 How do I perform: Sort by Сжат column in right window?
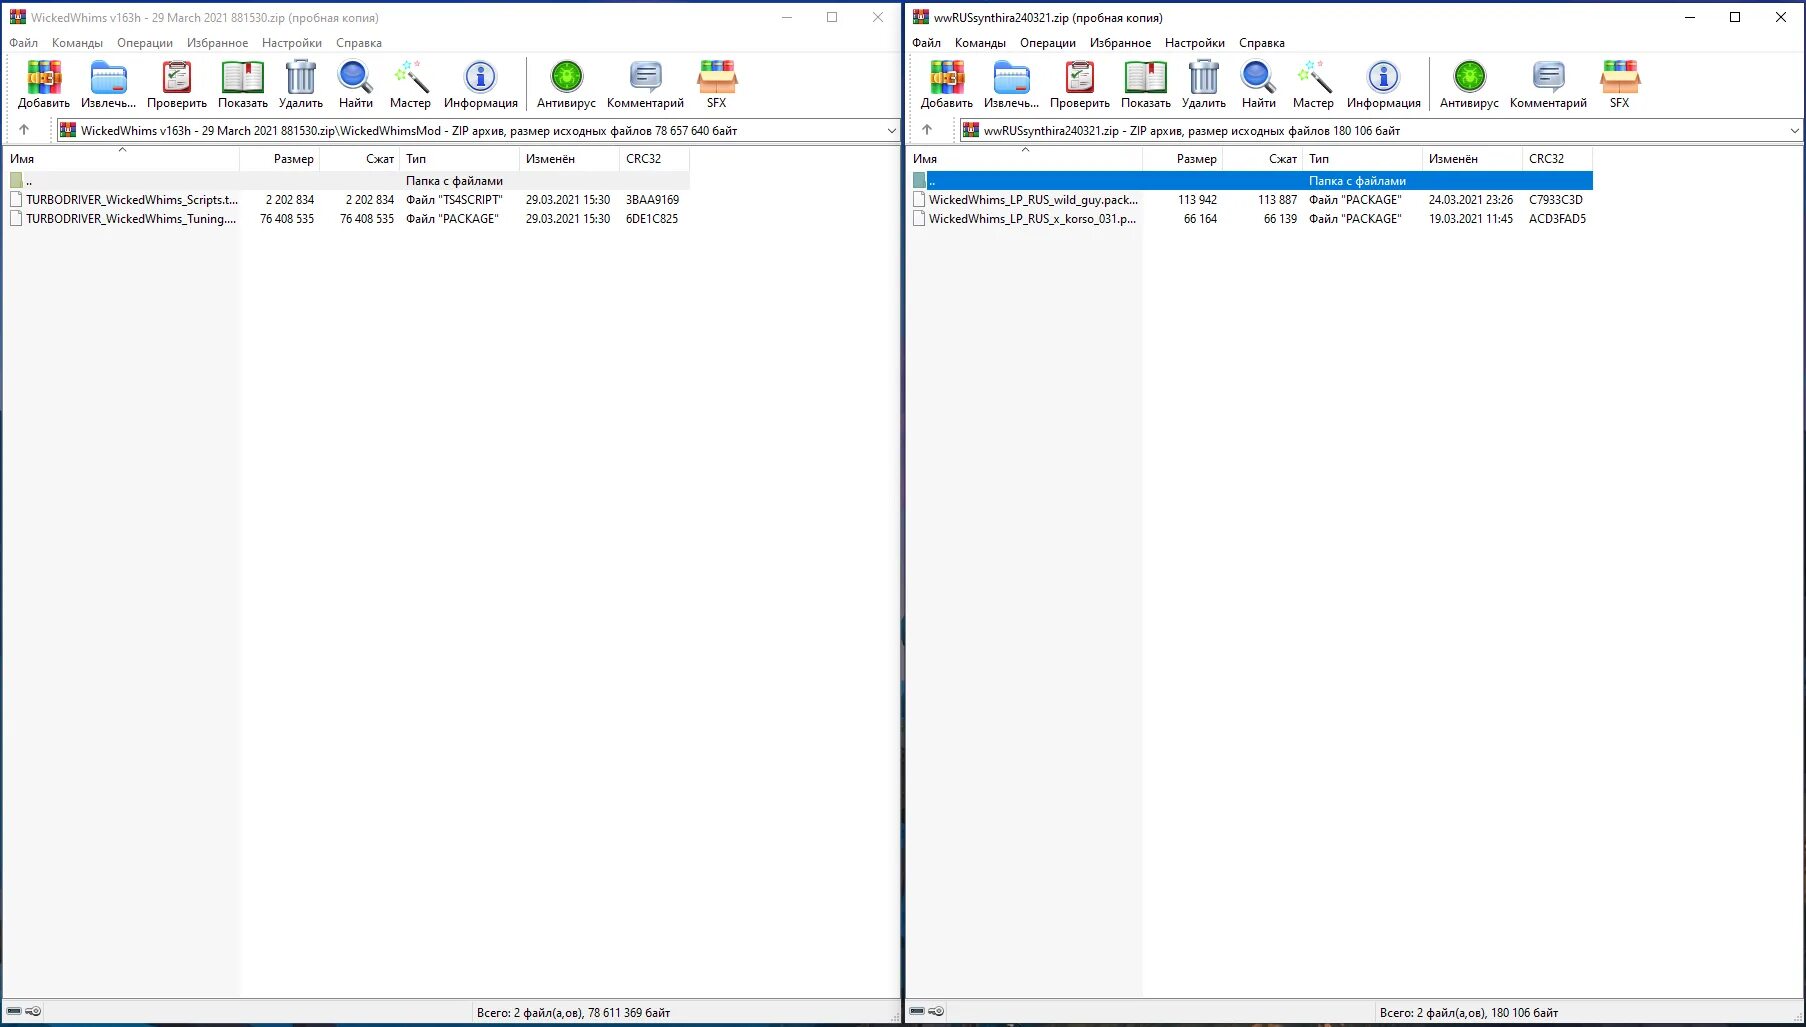[1263, 159]
